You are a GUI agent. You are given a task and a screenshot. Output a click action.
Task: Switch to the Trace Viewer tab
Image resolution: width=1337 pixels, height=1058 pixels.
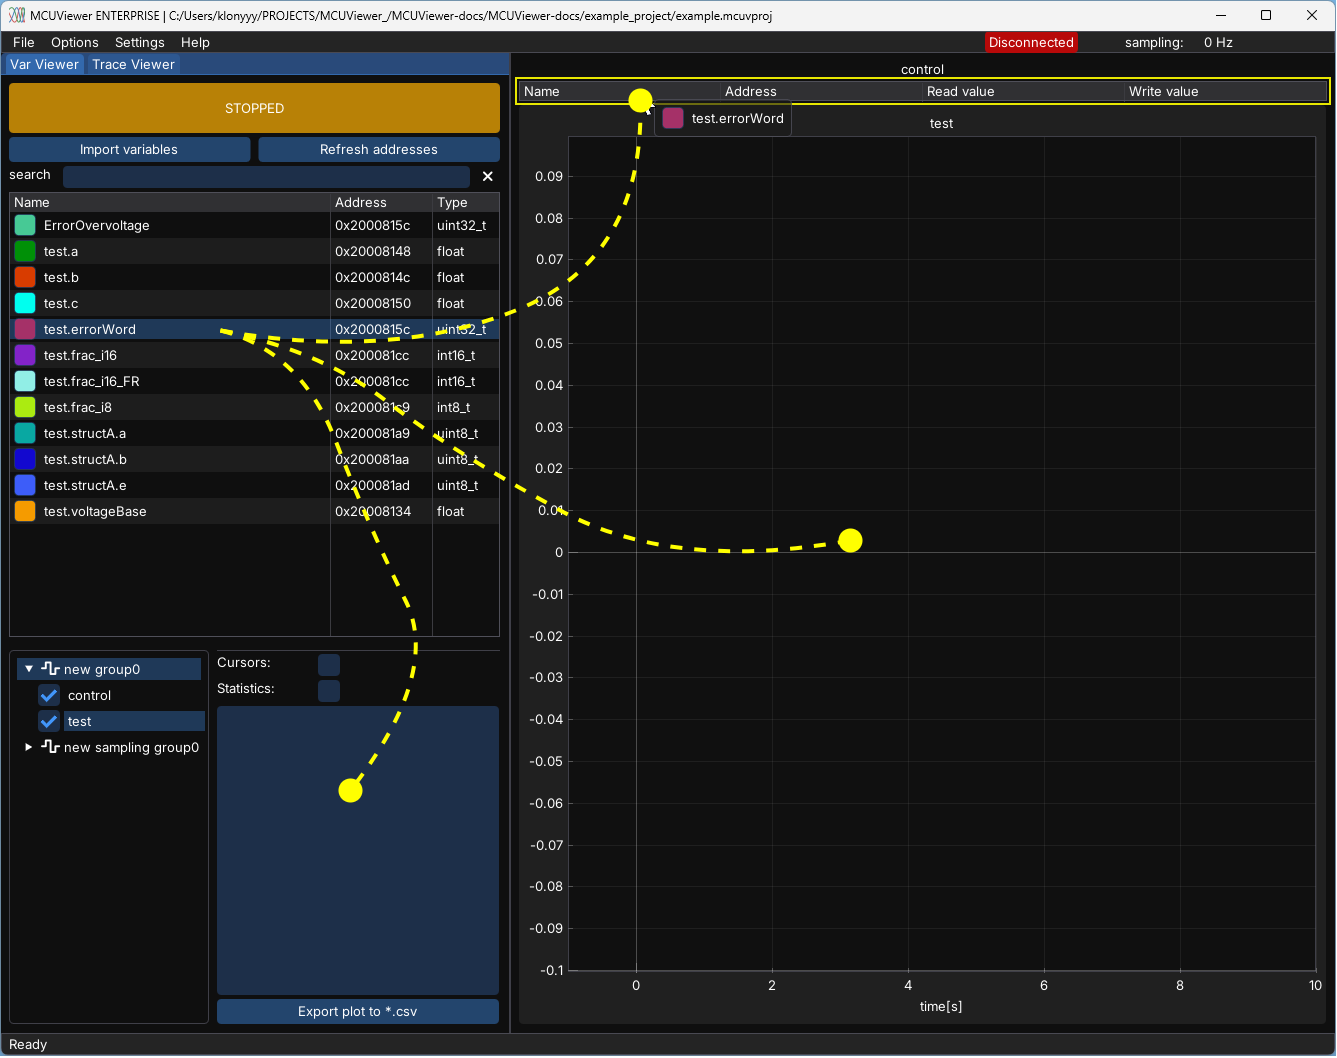tap(133, 64)
